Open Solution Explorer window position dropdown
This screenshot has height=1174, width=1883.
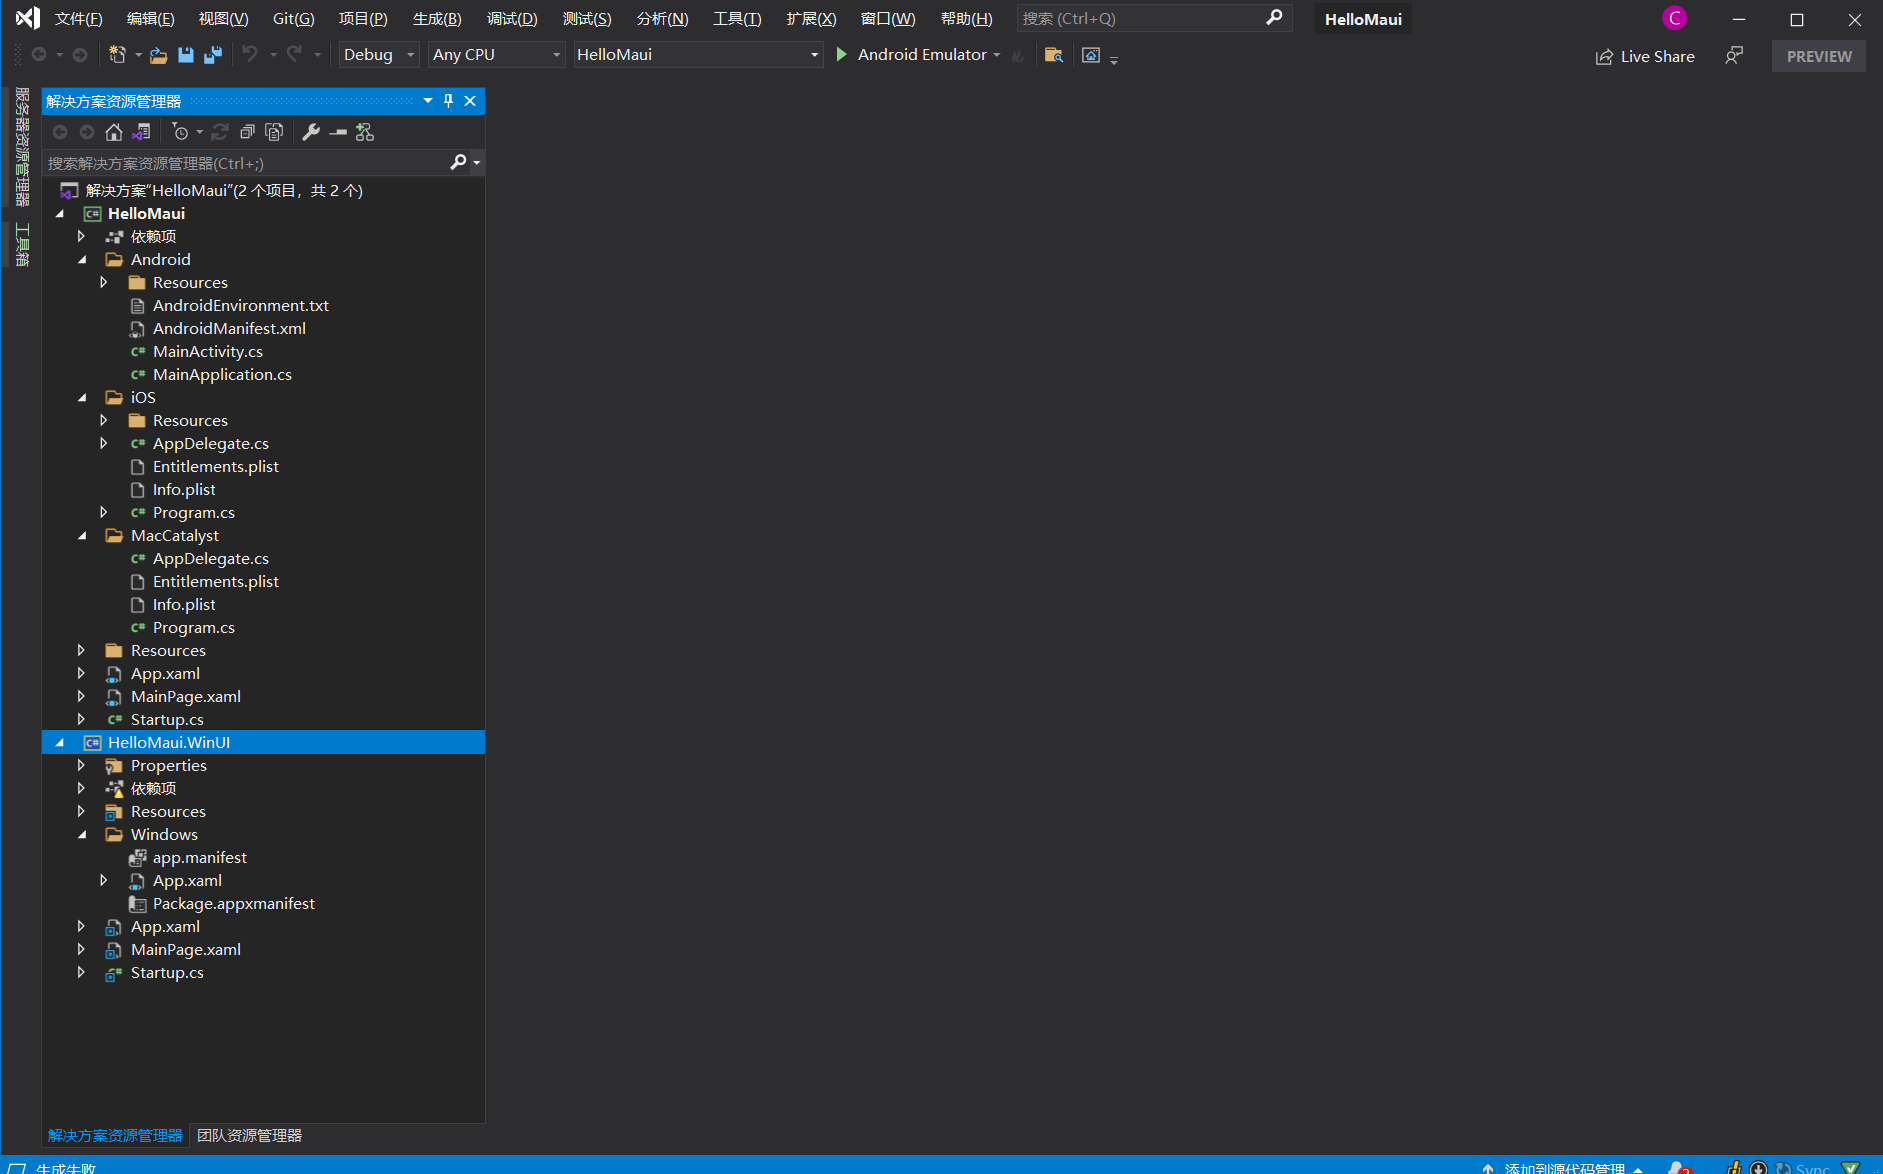(x=428, y=101)
